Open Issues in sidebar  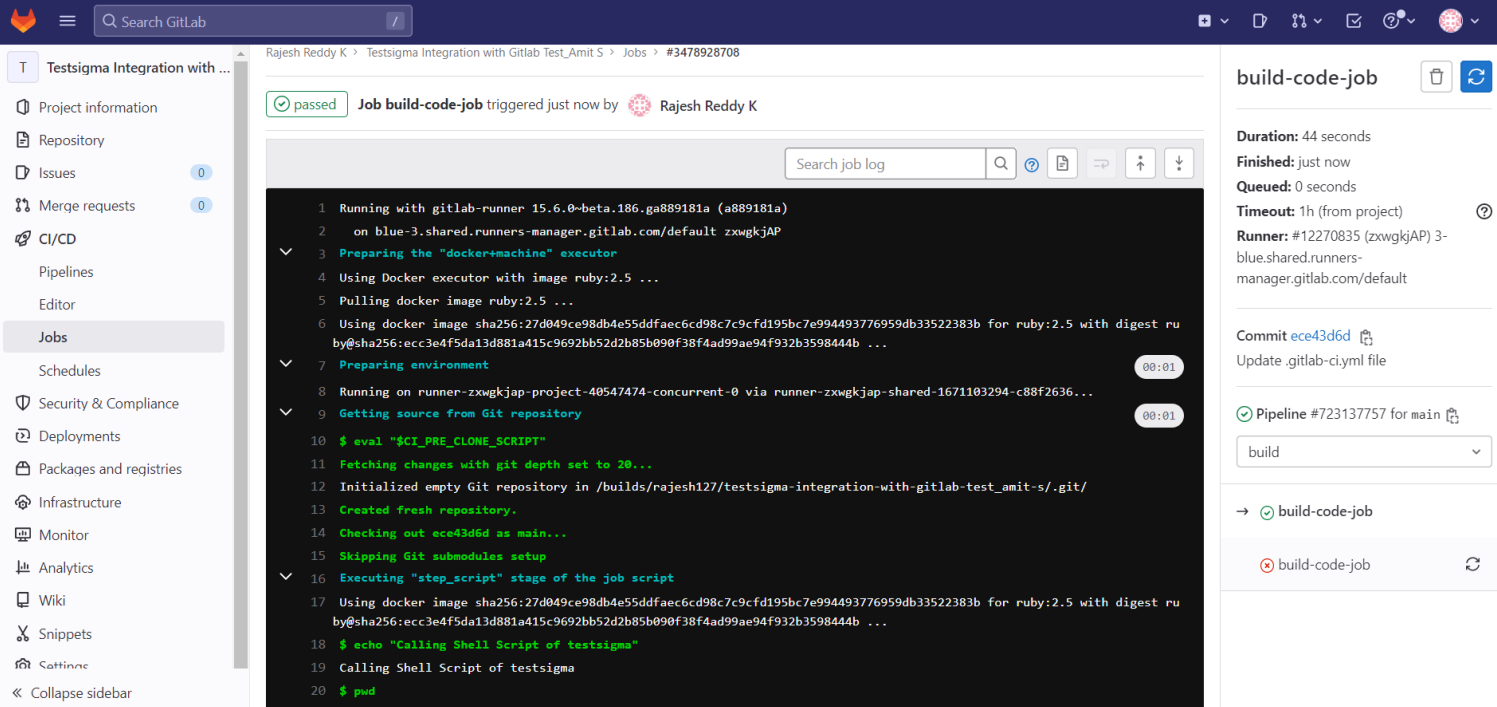[57, 173]
